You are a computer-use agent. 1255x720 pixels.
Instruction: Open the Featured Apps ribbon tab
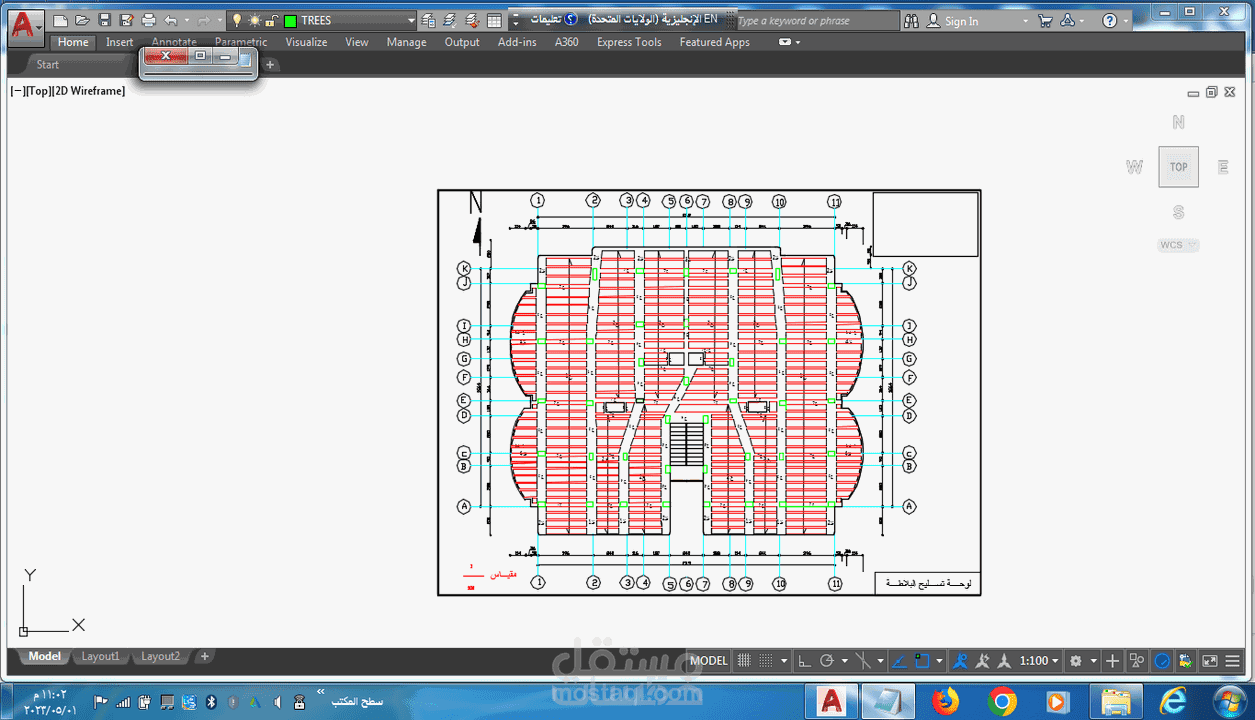point(714,42)
